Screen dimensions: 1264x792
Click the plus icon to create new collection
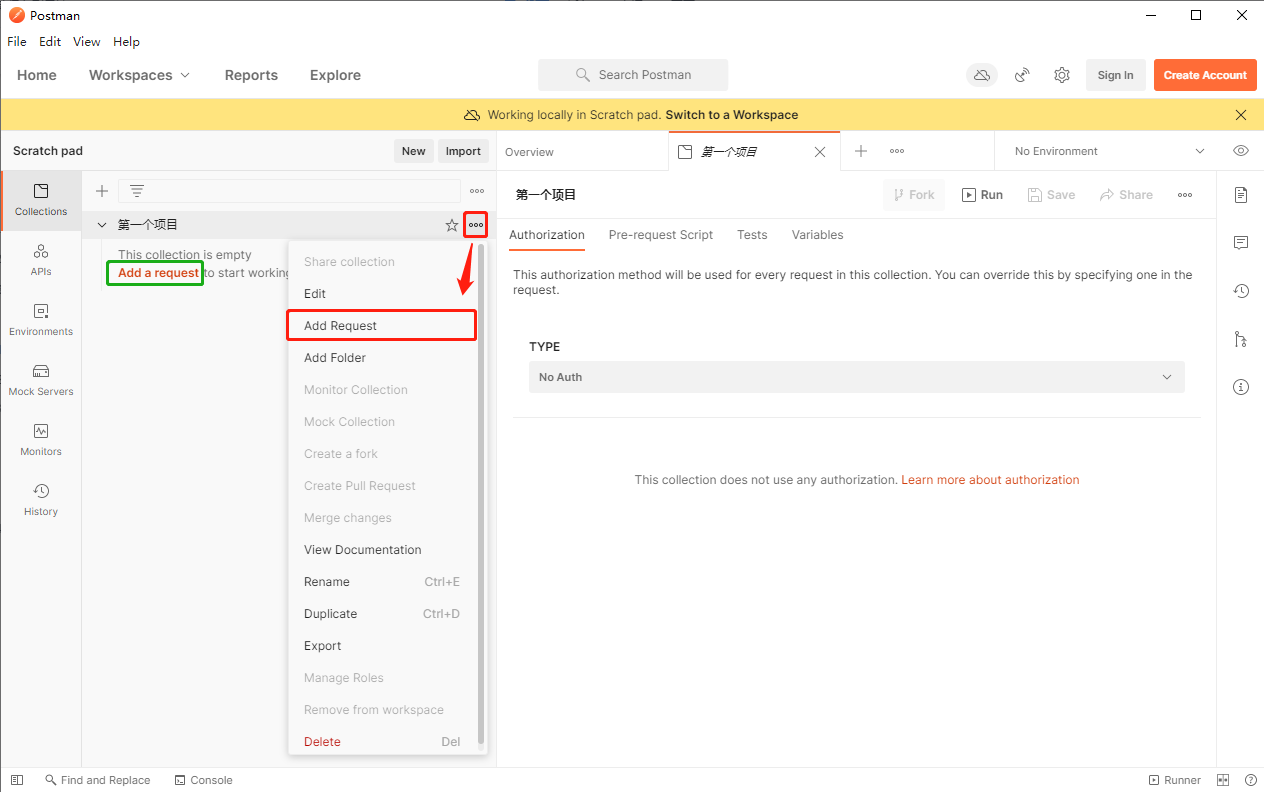click(x=102, y=191)
